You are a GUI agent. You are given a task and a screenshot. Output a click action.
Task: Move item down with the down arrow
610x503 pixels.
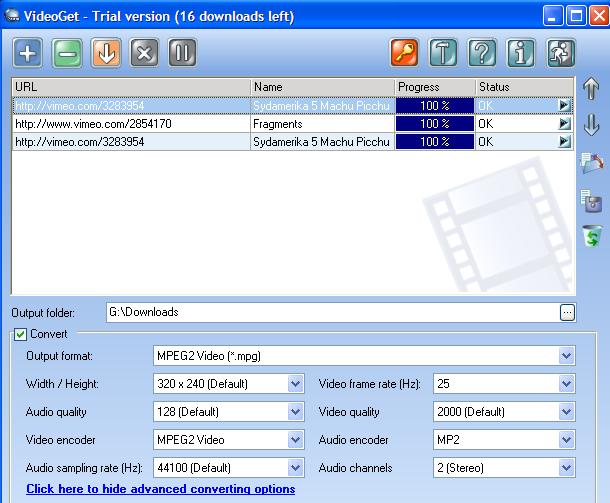591,124
